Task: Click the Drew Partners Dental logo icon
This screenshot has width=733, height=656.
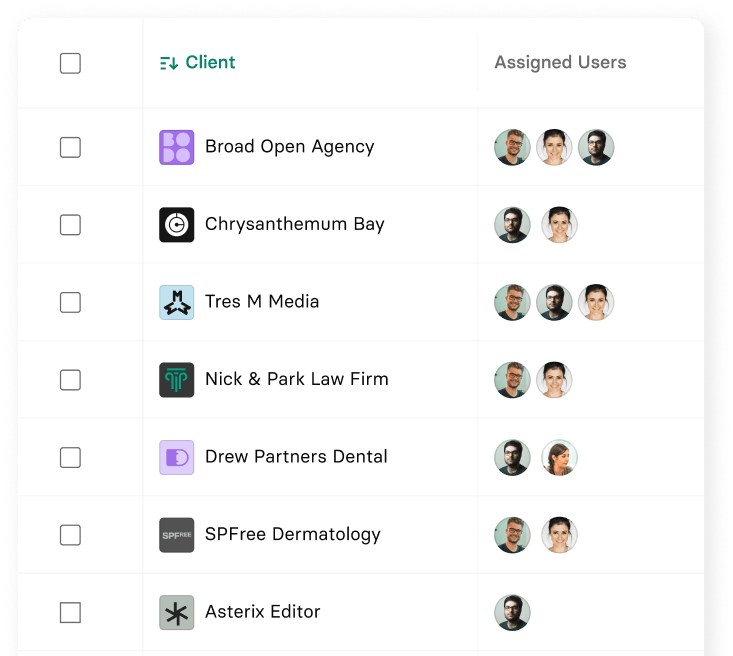Action: (177, 457)
